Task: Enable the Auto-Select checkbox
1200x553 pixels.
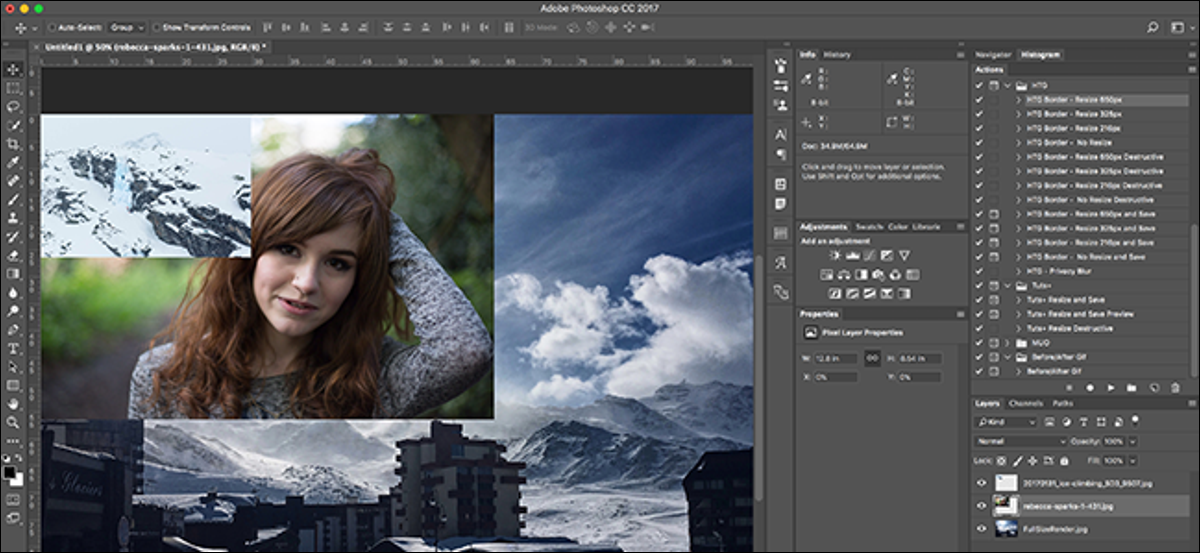Action: (x=50, y=27)
